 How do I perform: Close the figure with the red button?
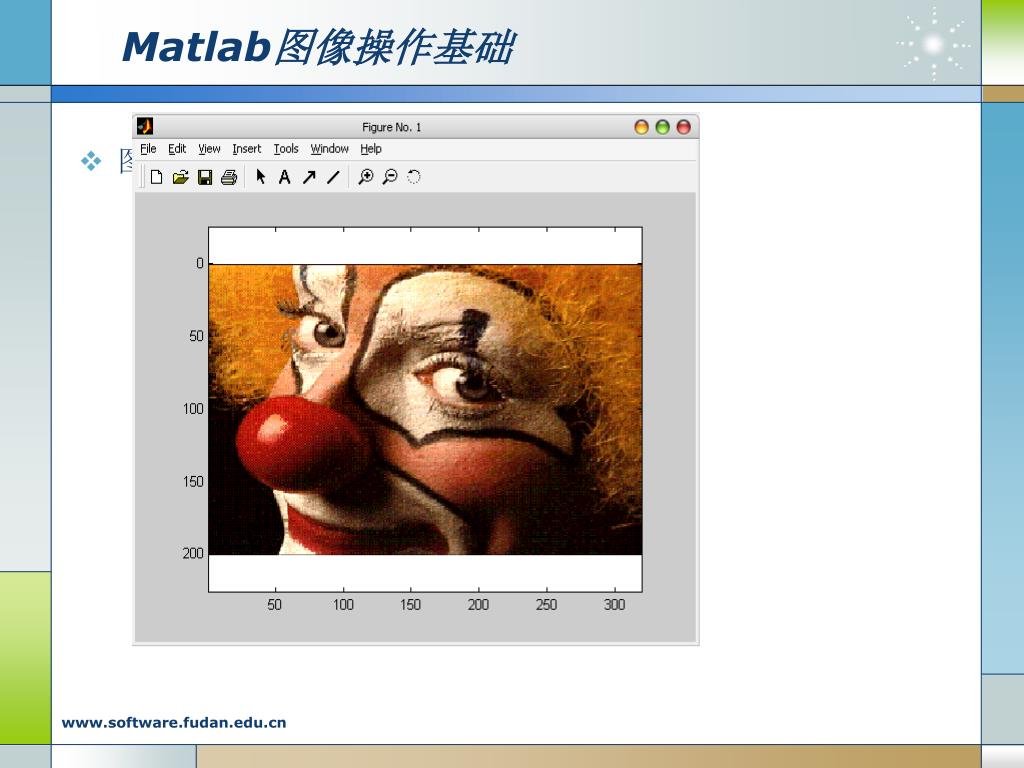click(x=683, y=127)
